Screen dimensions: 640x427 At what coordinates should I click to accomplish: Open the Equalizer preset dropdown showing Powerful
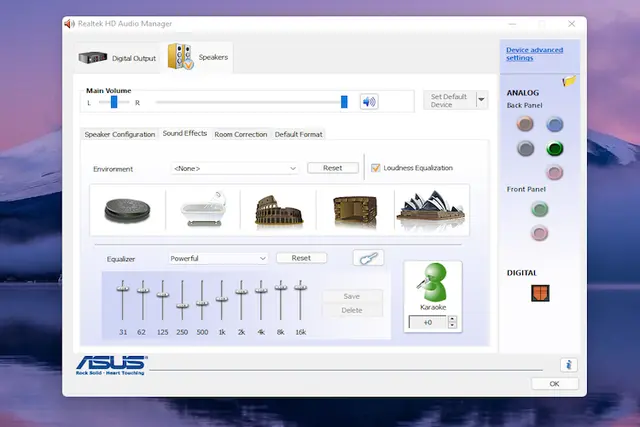point(218,258)
